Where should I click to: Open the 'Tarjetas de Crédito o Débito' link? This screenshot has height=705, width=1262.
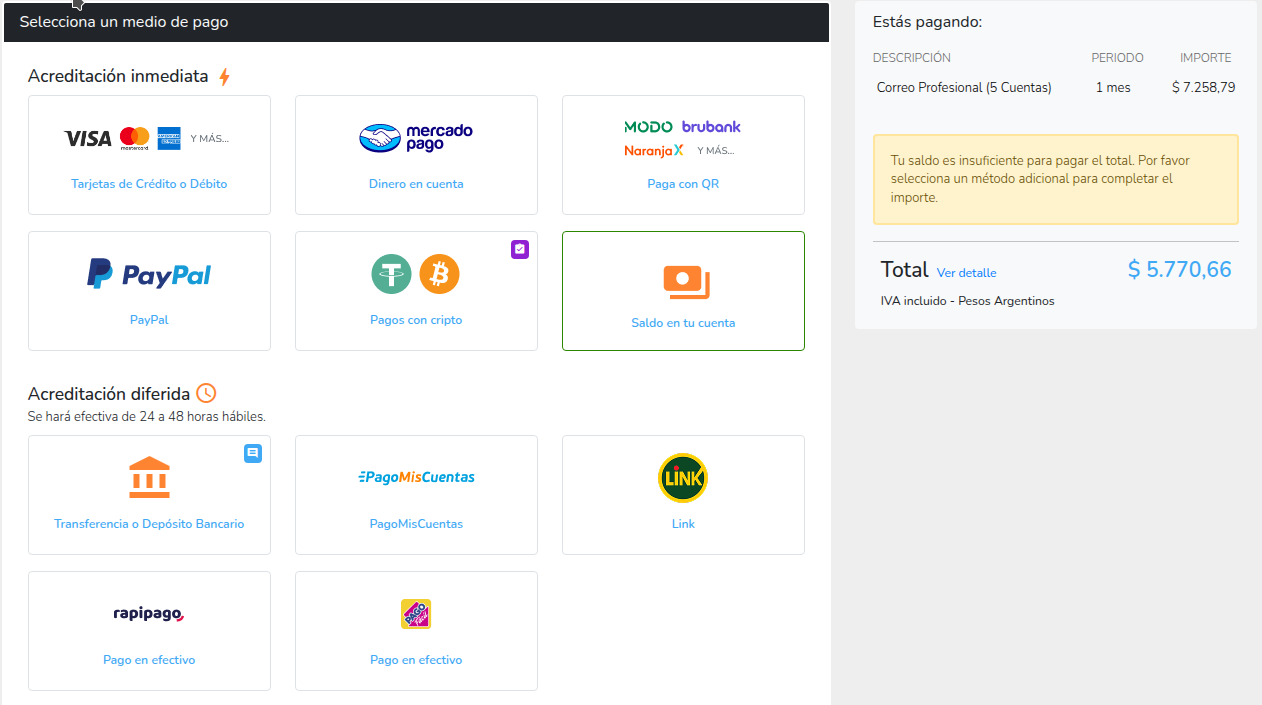149,184
